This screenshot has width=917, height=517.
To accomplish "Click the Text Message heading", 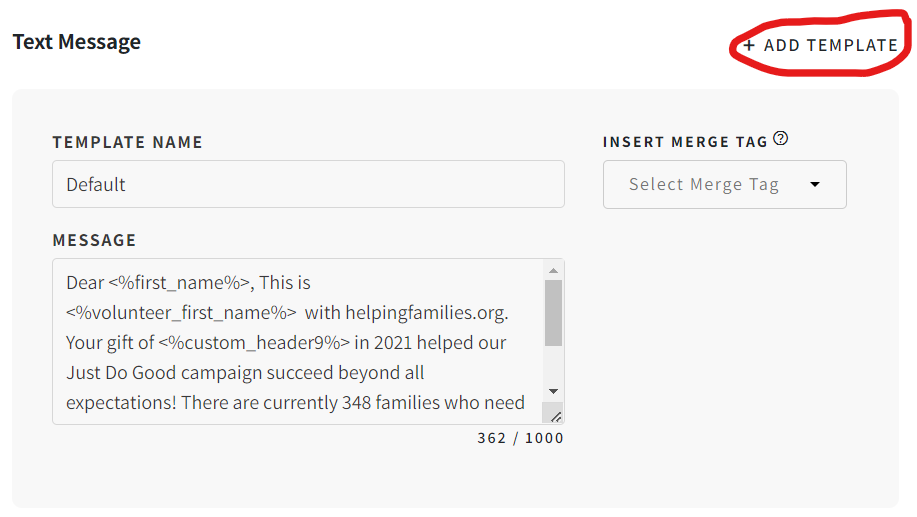I will click(x=77, y=42).
